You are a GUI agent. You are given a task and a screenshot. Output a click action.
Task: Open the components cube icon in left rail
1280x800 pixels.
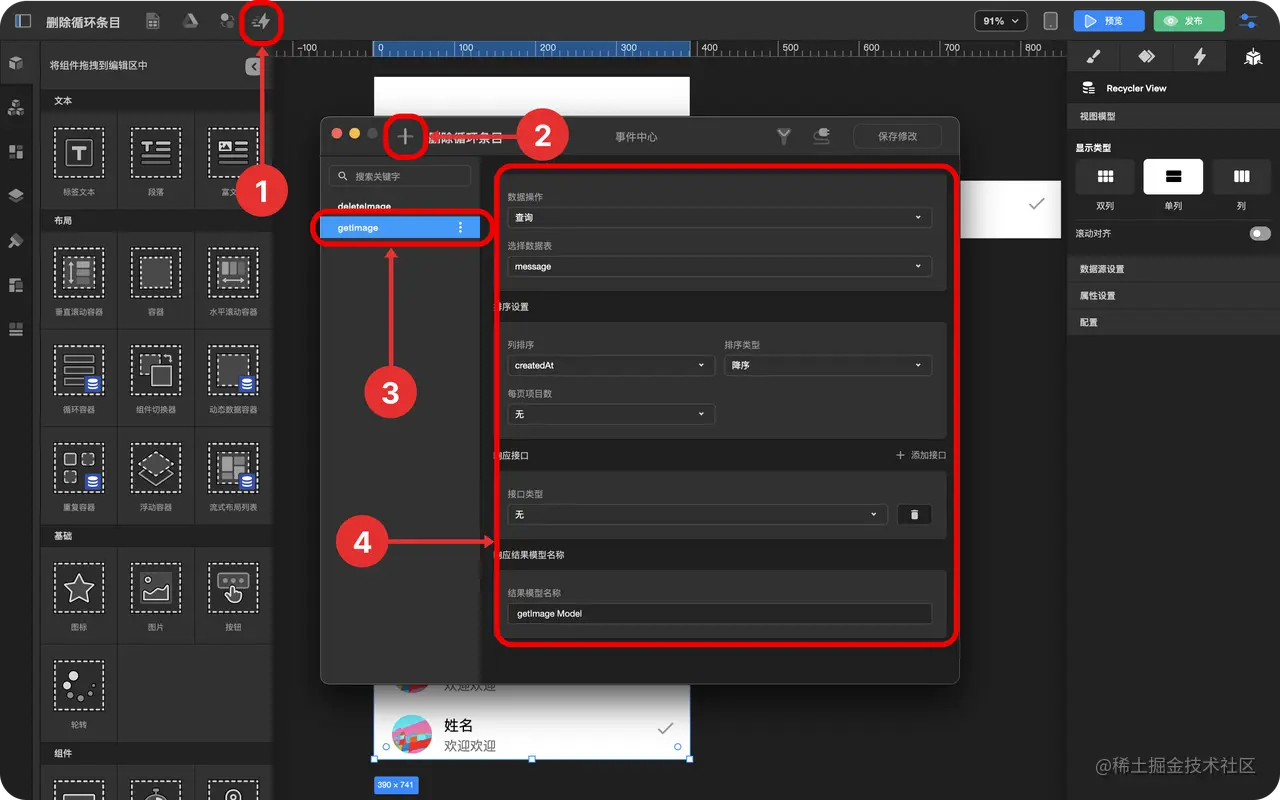click(16, 64)
